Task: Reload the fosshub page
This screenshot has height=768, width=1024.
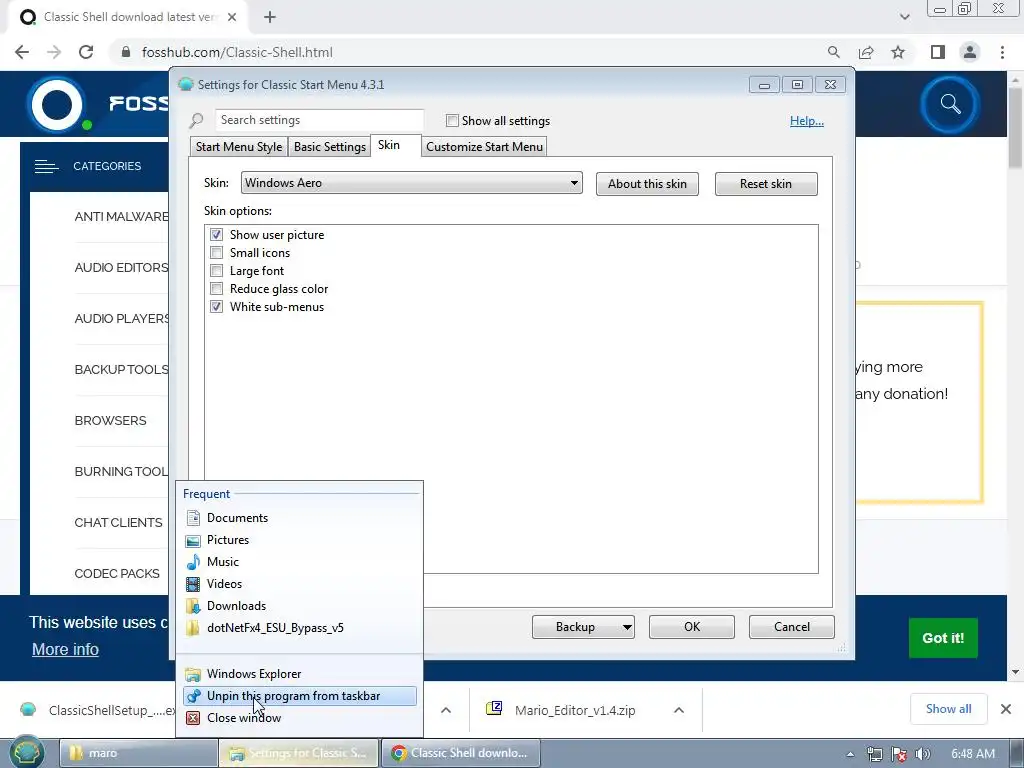Action: [86, 52]
